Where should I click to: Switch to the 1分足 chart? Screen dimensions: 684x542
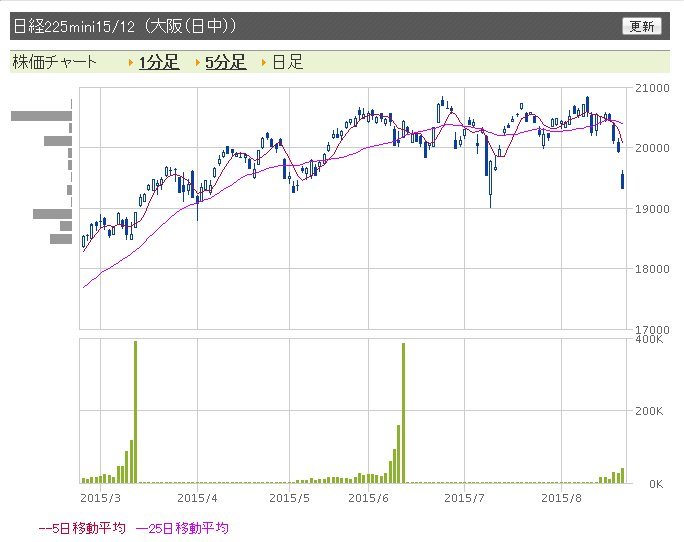[x=158, y=62]
